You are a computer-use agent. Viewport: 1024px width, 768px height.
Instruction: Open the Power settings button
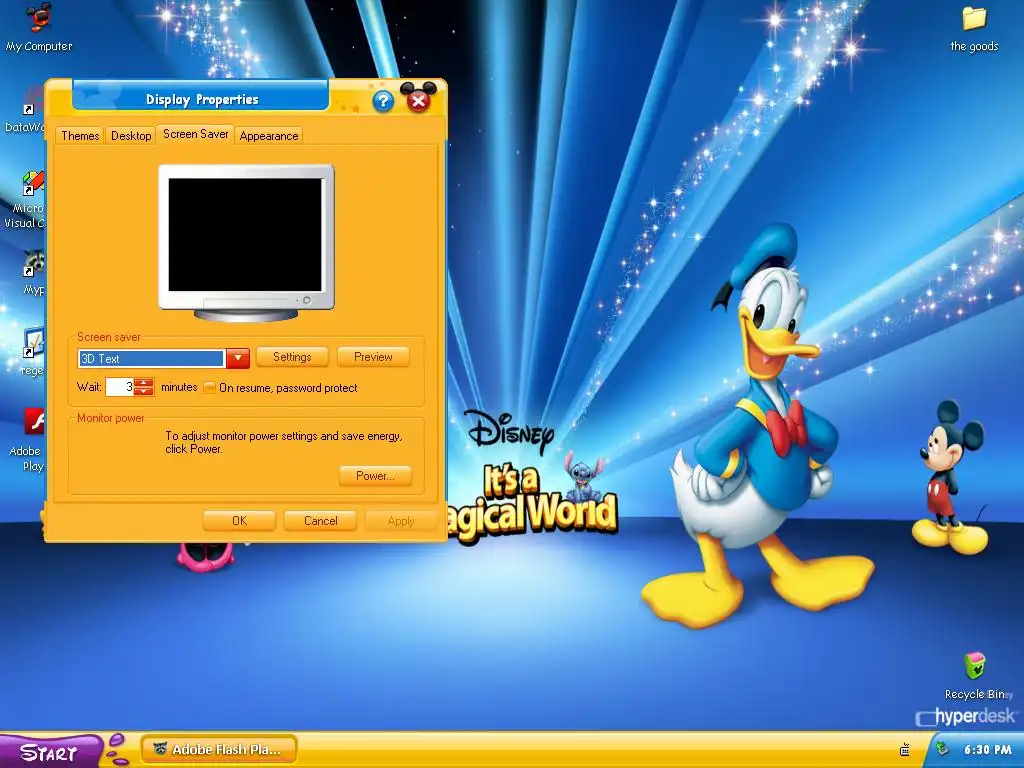(x=375, y=476)
